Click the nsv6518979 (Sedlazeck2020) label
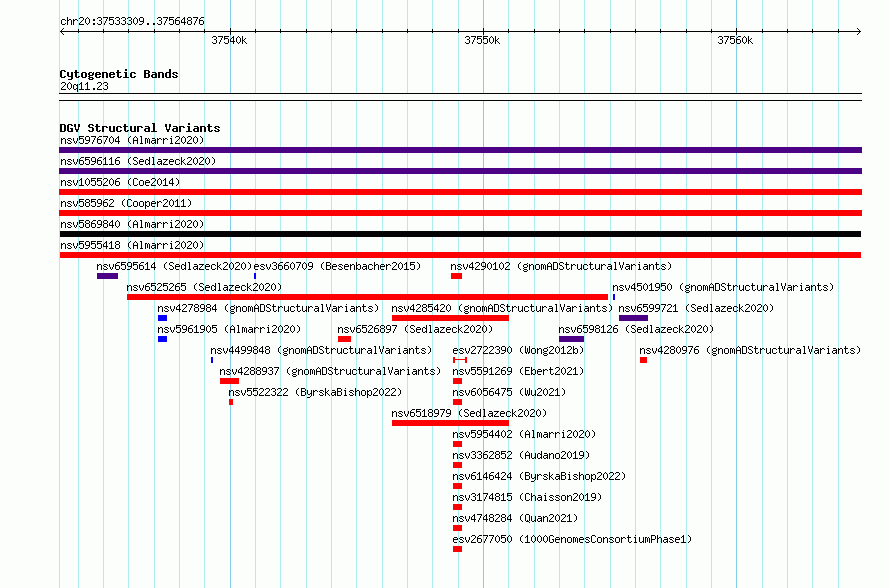 coord(469,413)
